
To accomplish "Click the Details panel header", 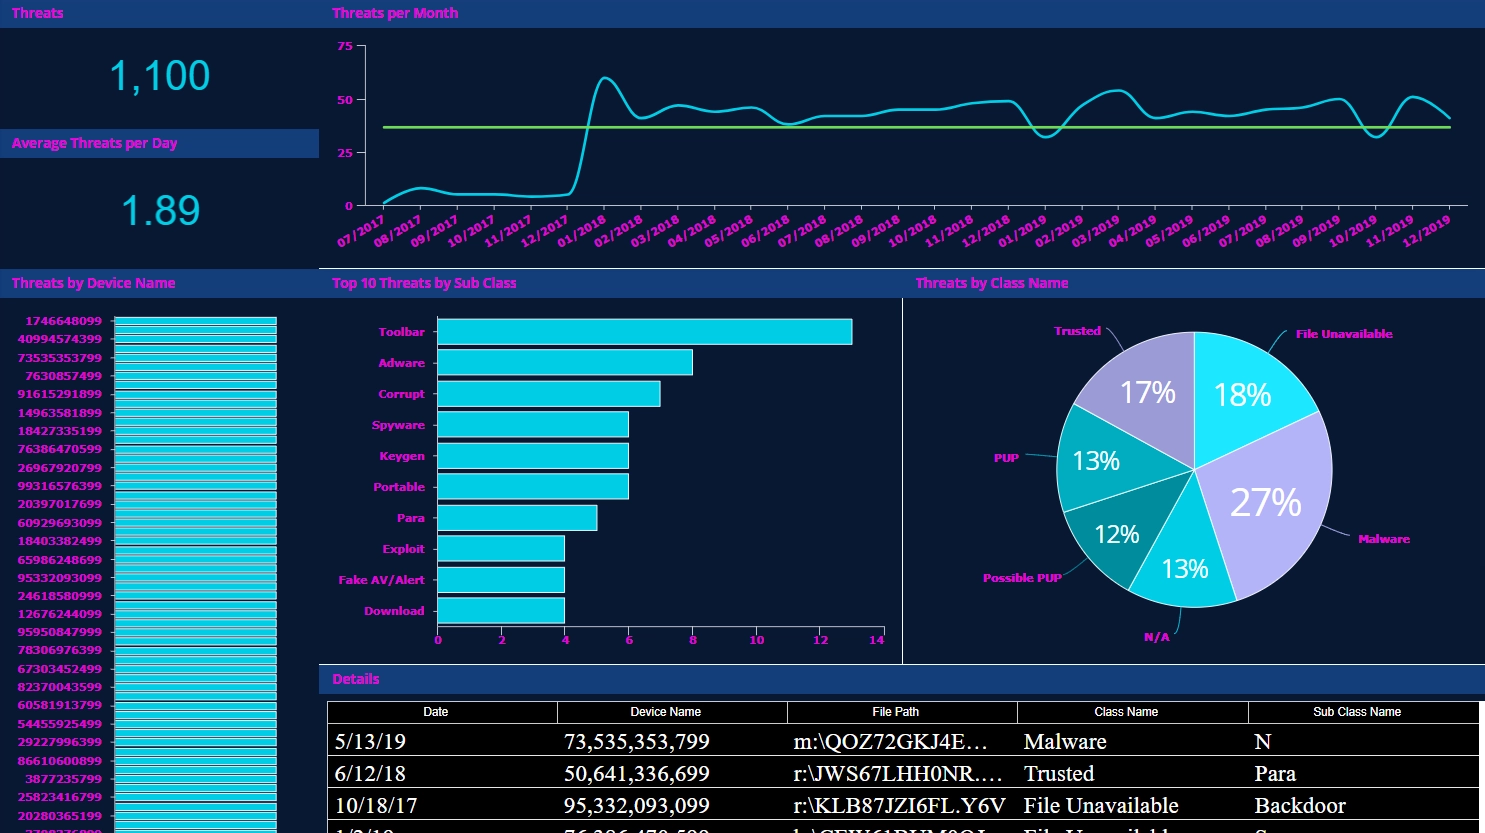I will pos(355,679).
